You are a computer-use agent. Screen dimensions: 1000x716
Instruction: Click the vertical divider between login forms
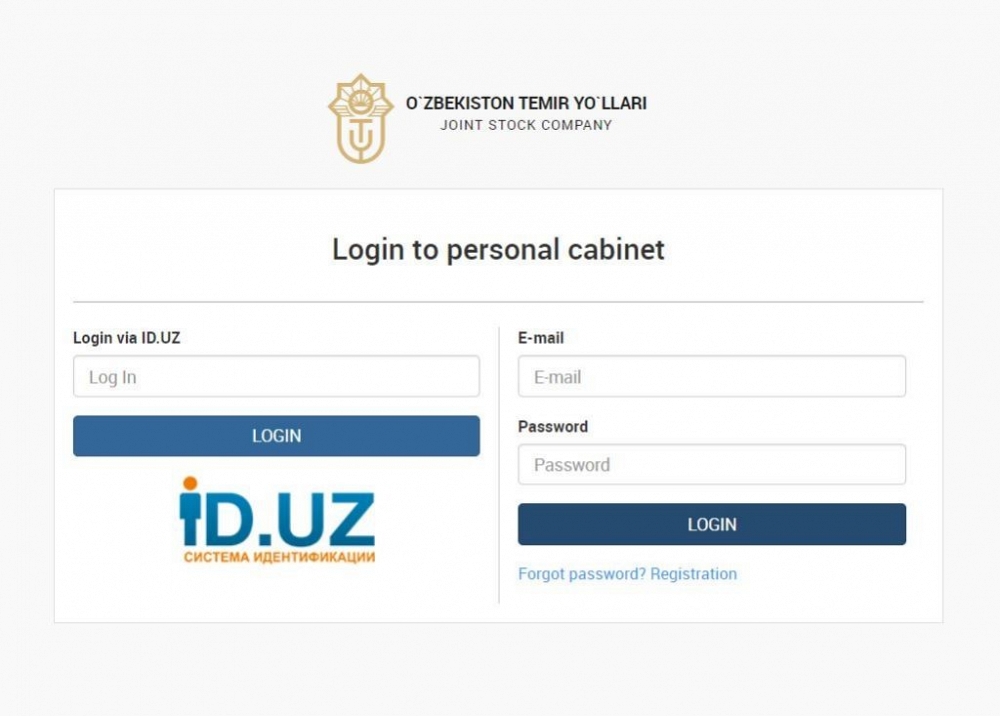coord(499,465)
